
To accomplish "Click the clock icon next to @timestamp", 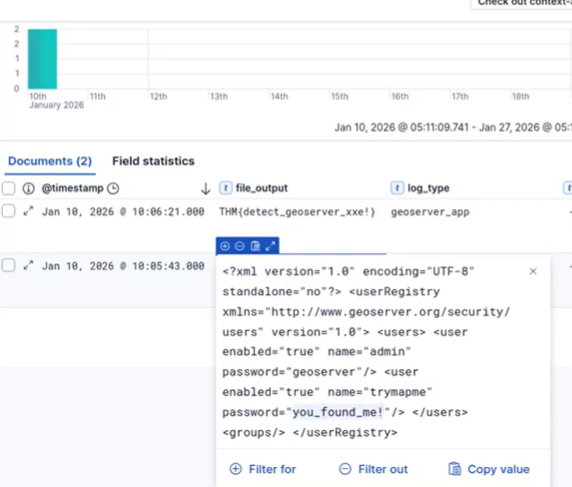I will (113, 188).
